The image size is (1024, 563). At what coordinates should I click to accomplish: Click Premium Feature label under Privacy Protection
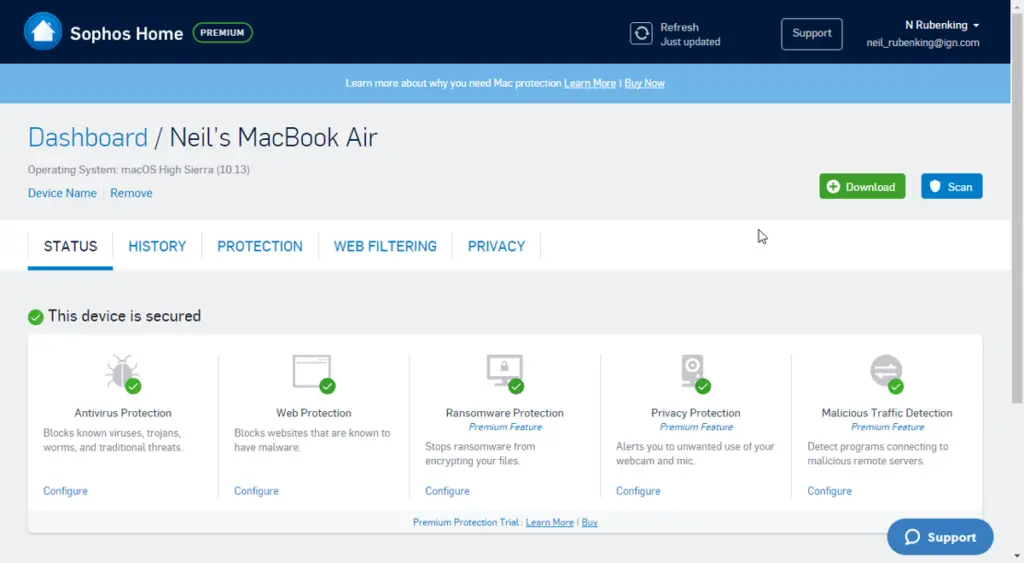coord(696,427)
